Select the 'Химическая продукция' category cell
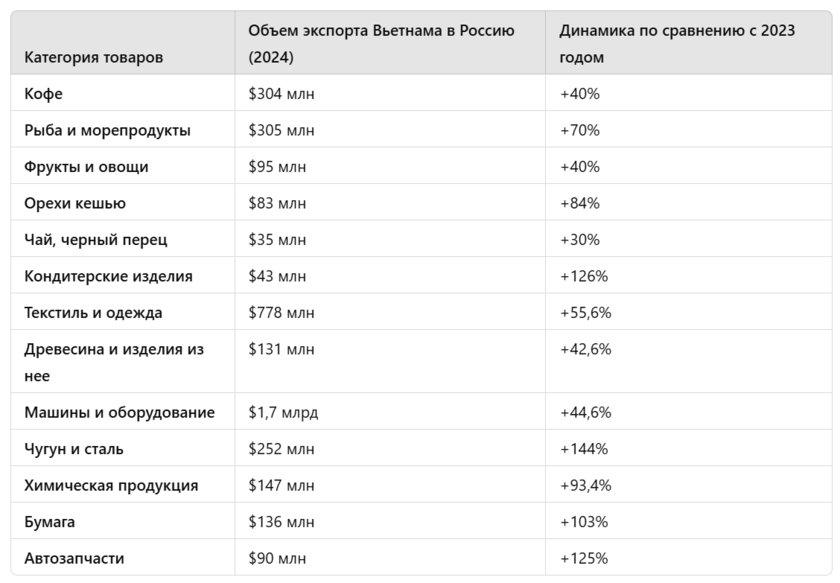 pos(111,485)
